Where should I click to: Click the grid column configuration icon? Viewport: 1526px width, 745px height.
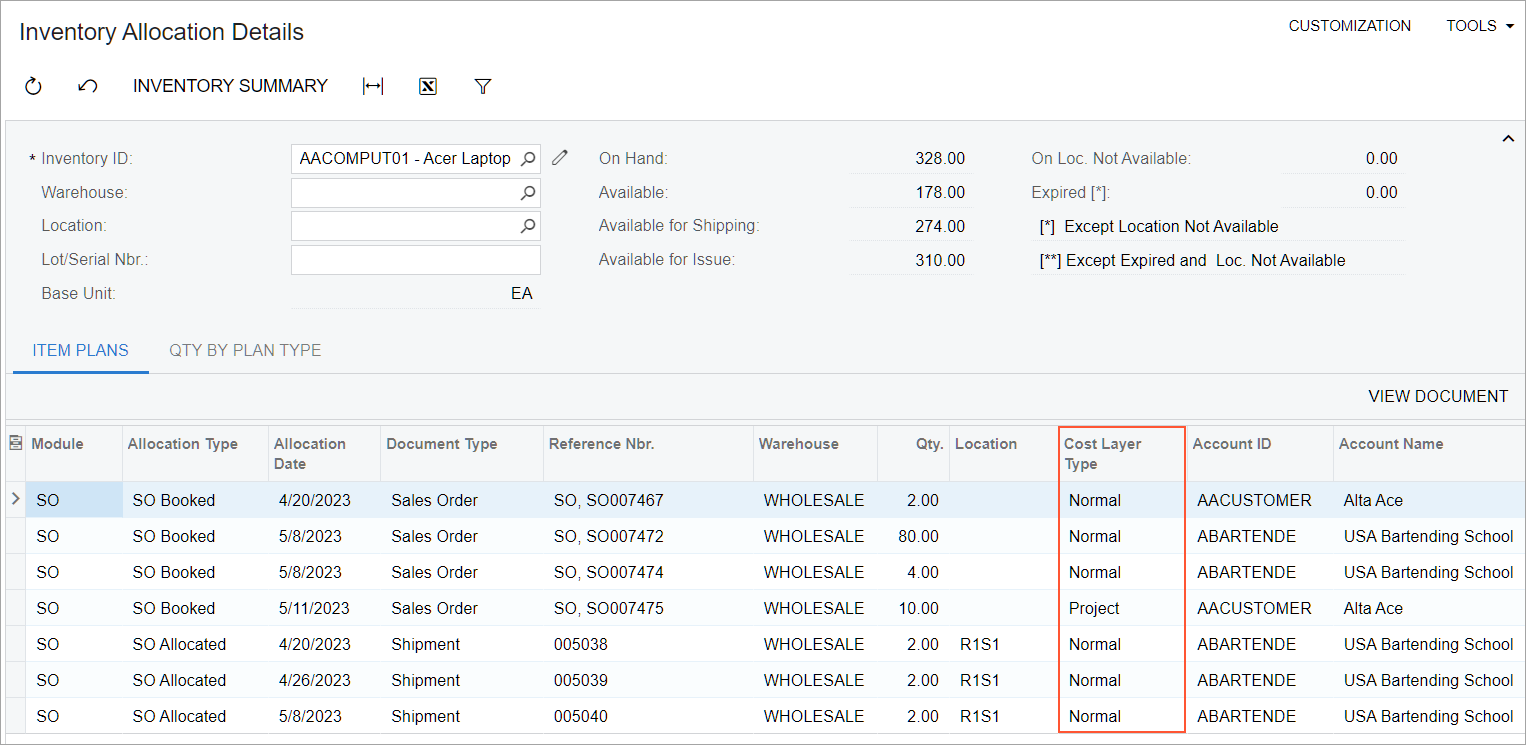pos(15,444)
